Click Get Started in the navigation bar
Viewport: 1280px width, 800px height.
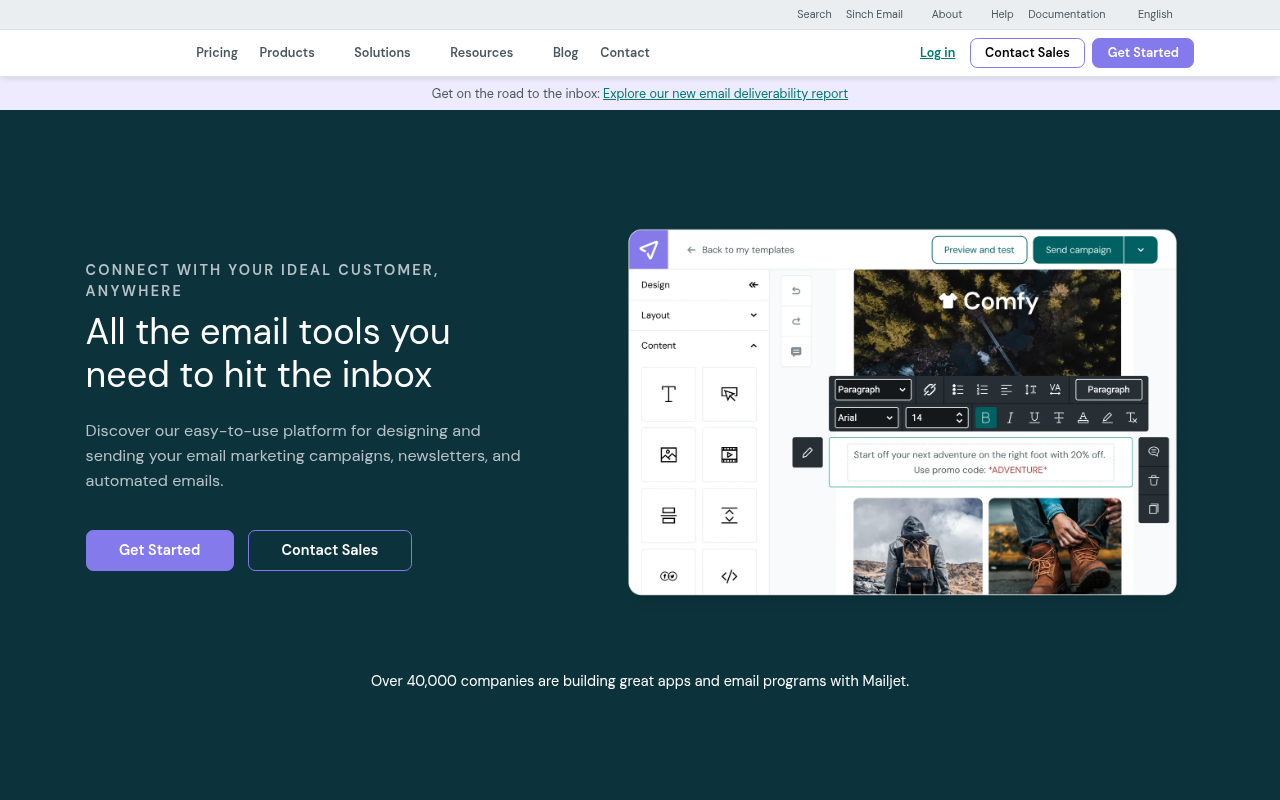1143,53
